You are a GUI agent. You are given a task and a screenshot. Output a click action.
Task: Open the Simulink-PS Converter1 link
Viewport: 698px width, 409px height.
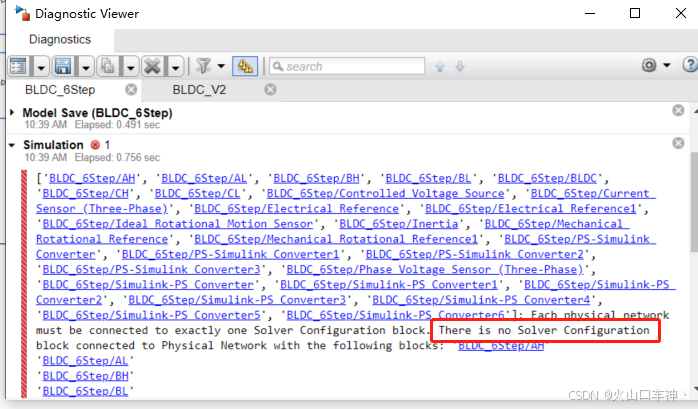pyautogui.click(x=389, y=284)
